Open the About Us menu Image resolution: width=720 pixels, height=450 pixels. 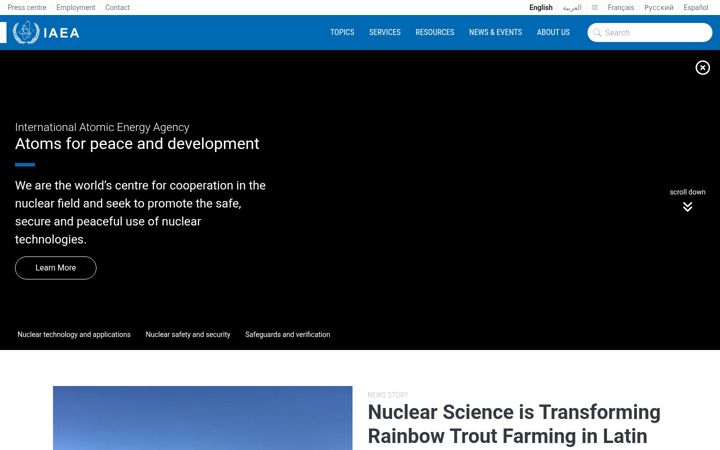(553, 32)
